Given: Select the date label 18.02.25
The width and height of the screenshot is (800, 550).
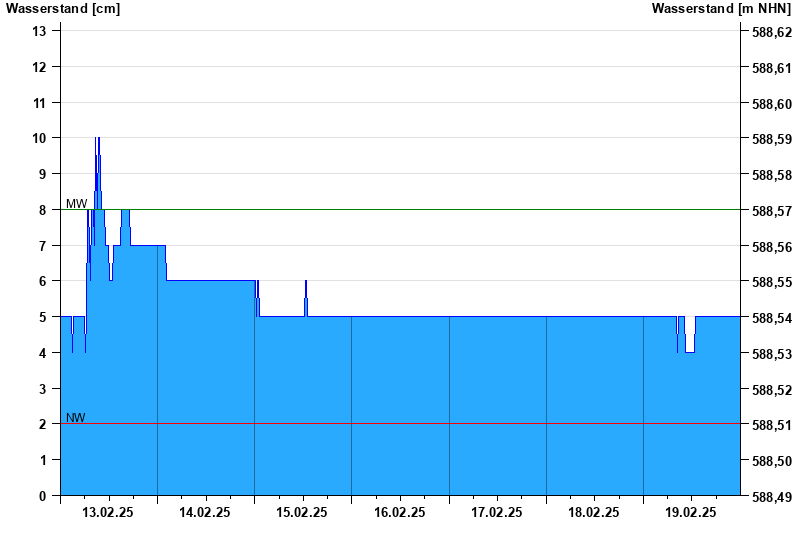Looking at the screenshot, I should (594, 512).
